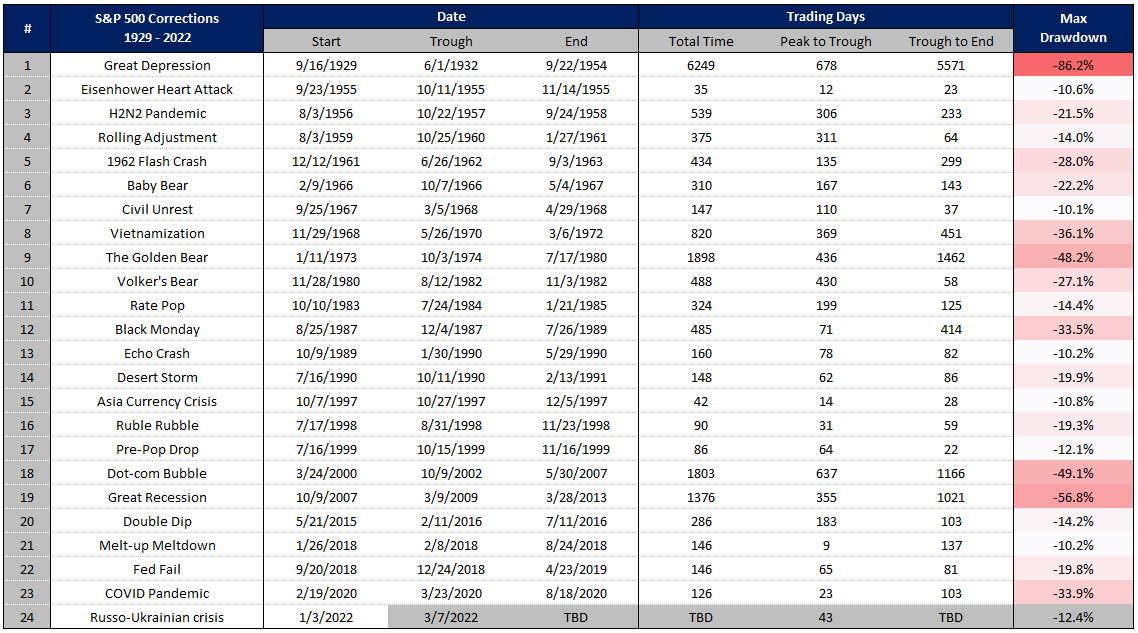Select 'Asia Currency Crisis' cell
The image size is (1138, 633).
coord(157,401)
